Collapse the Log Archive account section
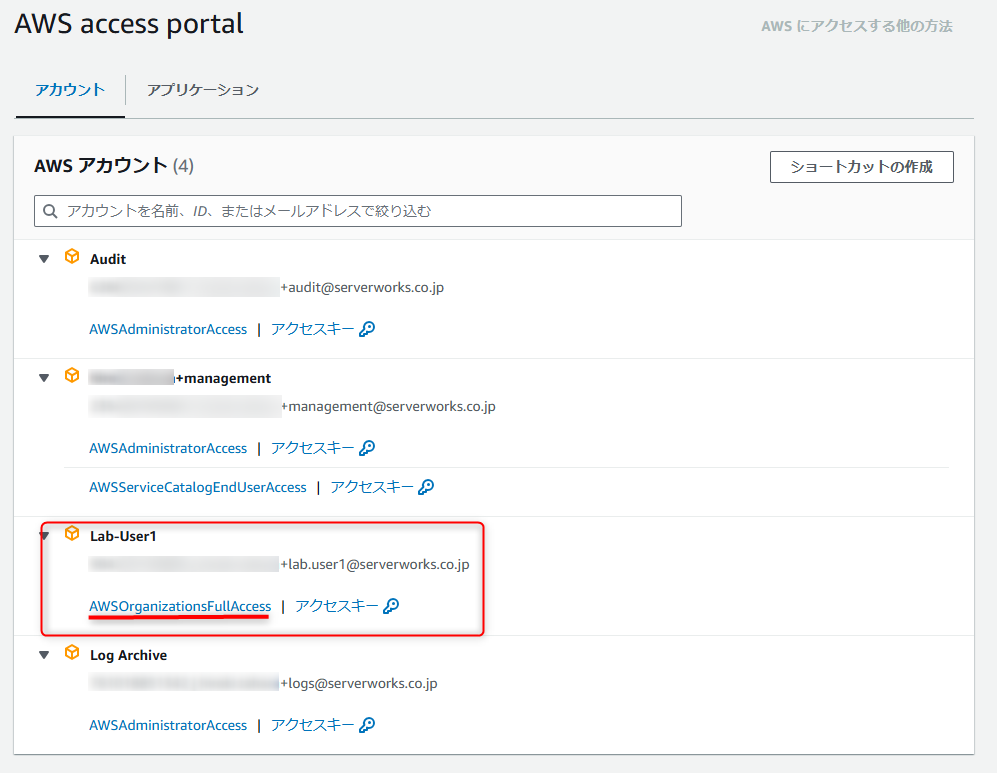 coord(44,655)
